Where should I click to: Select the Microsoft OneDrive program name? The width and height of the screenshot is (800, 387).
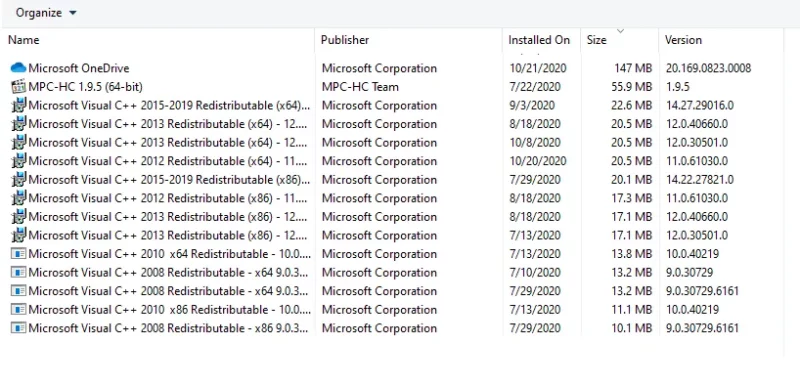pyautogui.click(x=79, y=68)
